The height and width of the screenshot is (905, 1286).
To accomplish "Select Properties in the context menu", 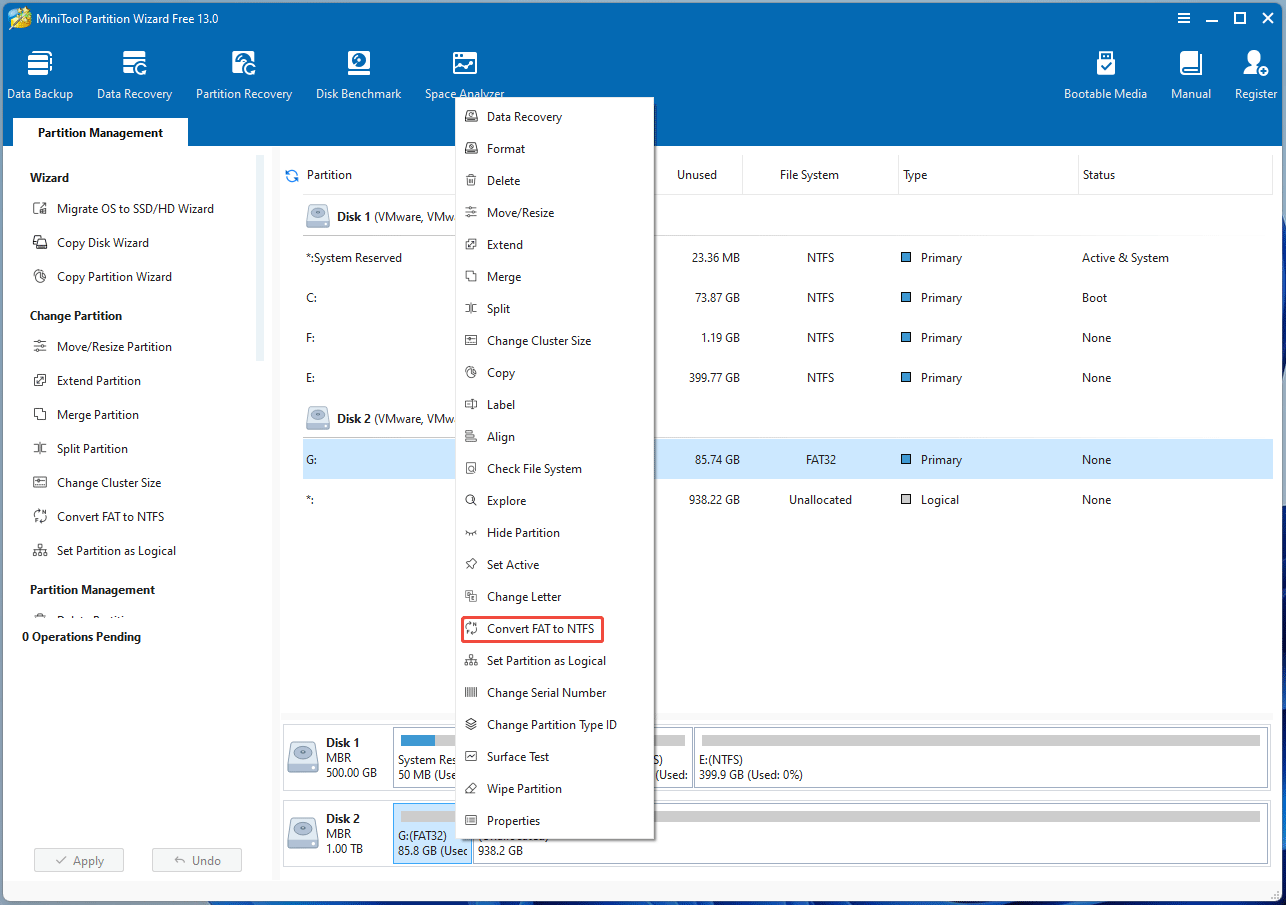I will pyautogui.click(x=513, y=821).
